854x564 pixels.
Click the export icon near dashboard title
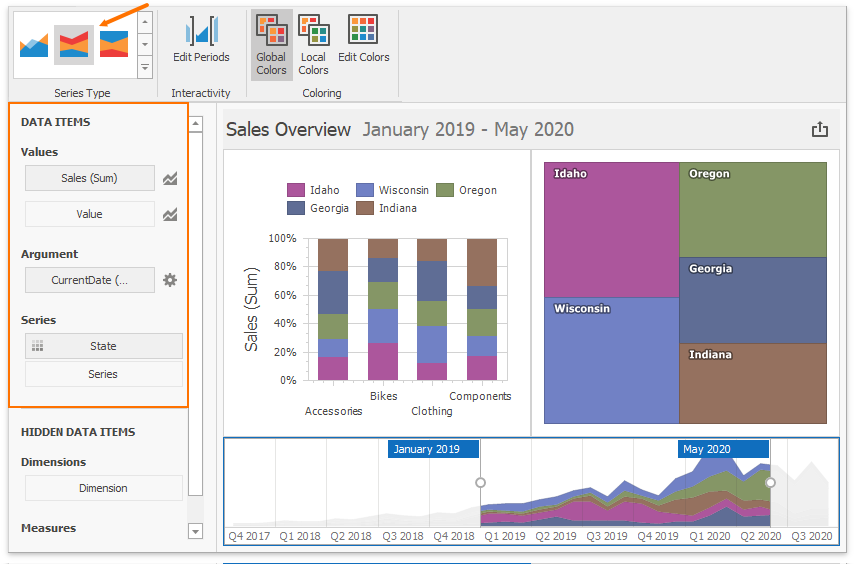pos(820,129)
